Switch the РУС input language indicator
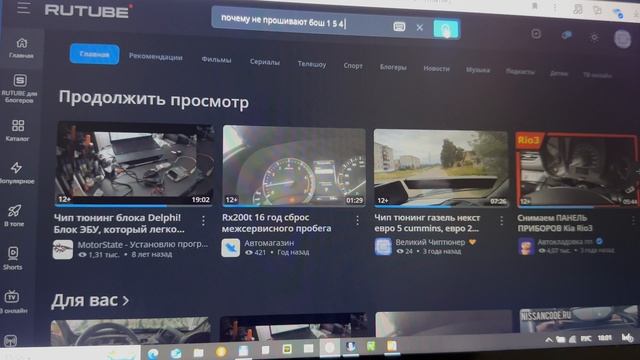The height and width of the screenshot is (360, 640). click(586, 338)
